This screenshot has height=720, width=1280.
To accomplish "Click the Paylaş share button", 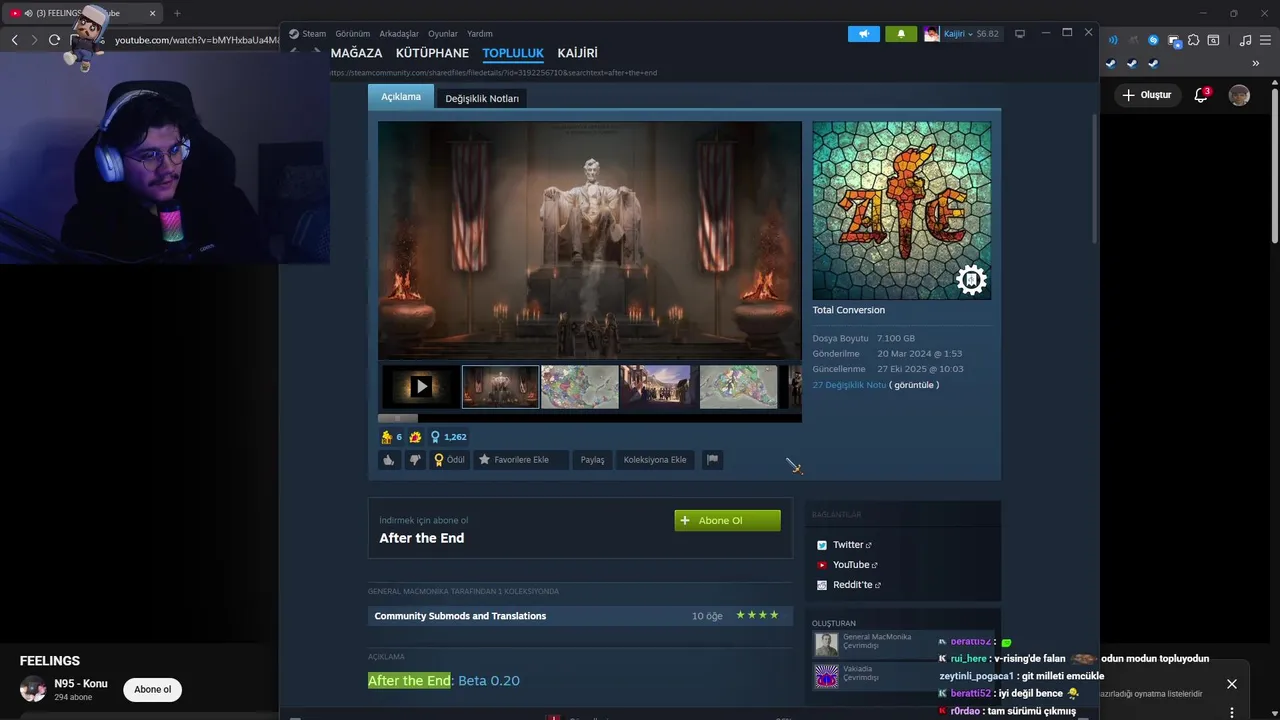I will pos(593,460).
